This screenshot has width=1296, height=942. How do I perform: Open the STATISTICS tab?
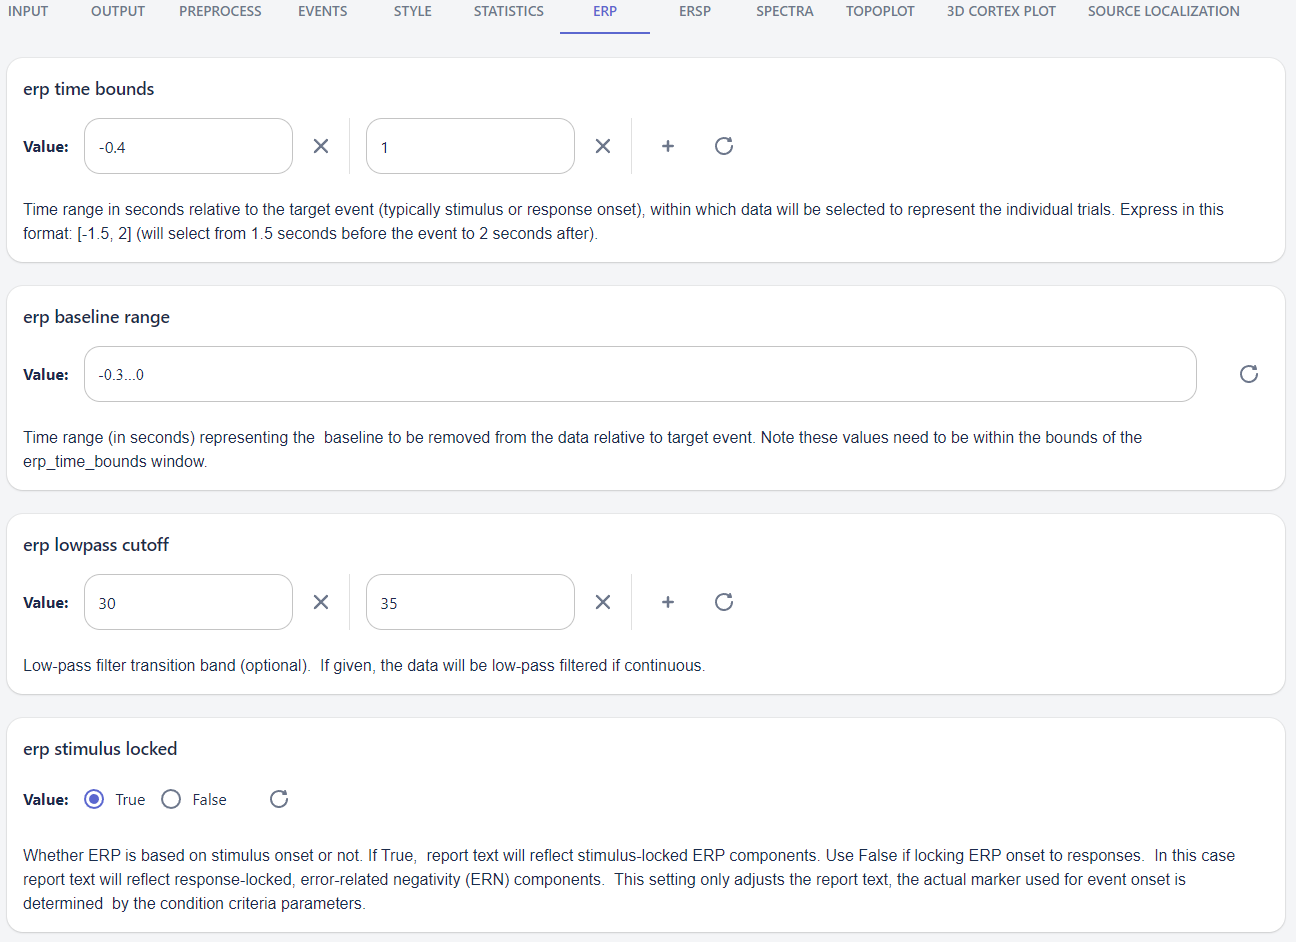(509, 11)
